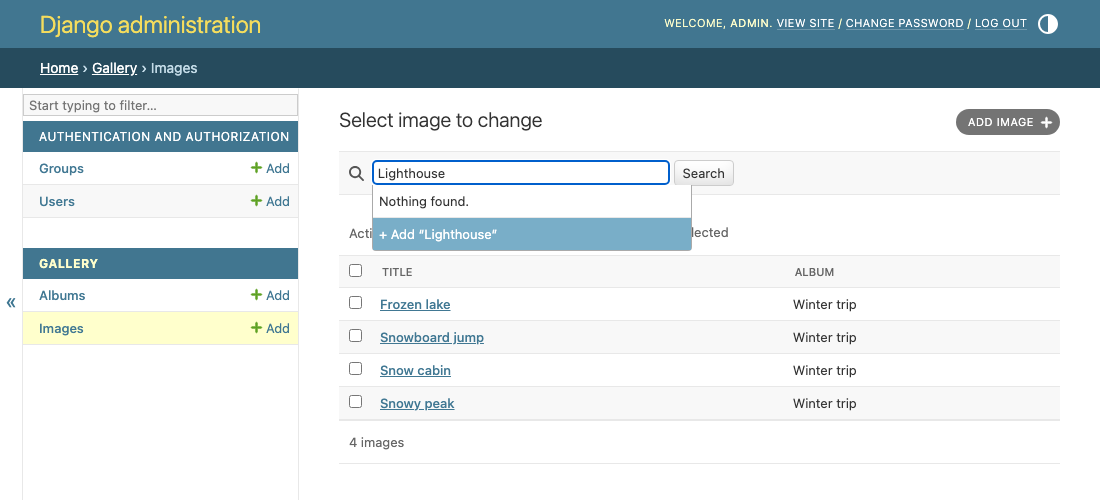Click the LOG OUT link
This screenshot has height=500, width=1100.
1000,23
